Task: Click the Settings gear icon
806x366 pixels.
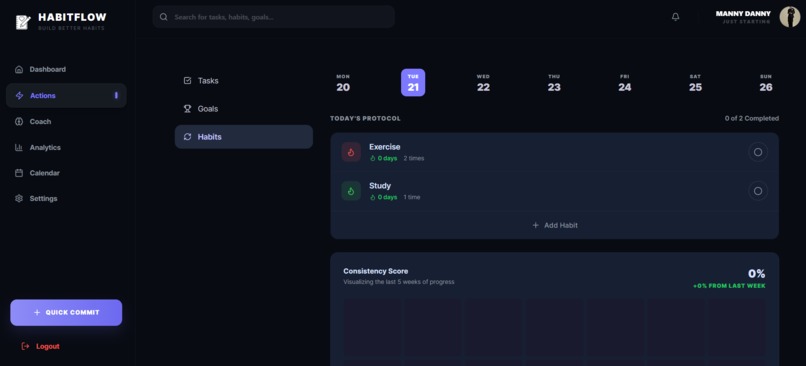Action: pyautogui.click(x=19, y=198)
